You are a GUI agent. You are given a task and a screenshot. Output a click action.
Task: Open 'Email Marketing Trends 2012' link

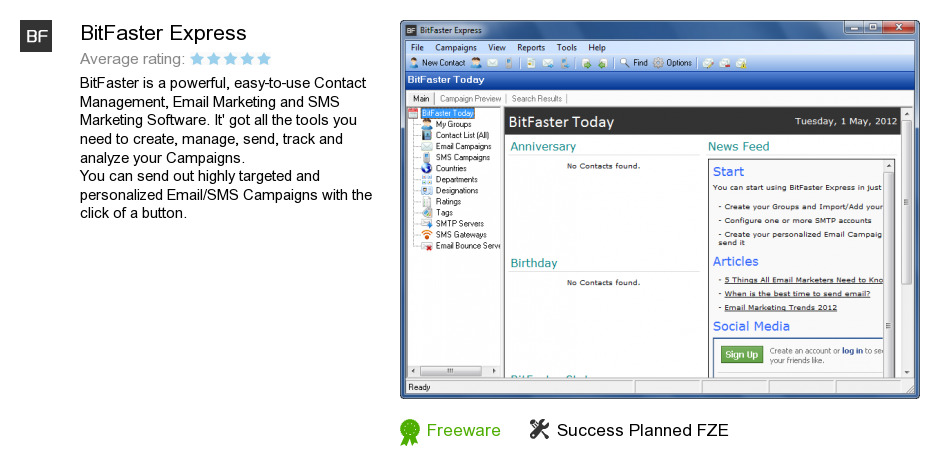click(x=780, y=308)
